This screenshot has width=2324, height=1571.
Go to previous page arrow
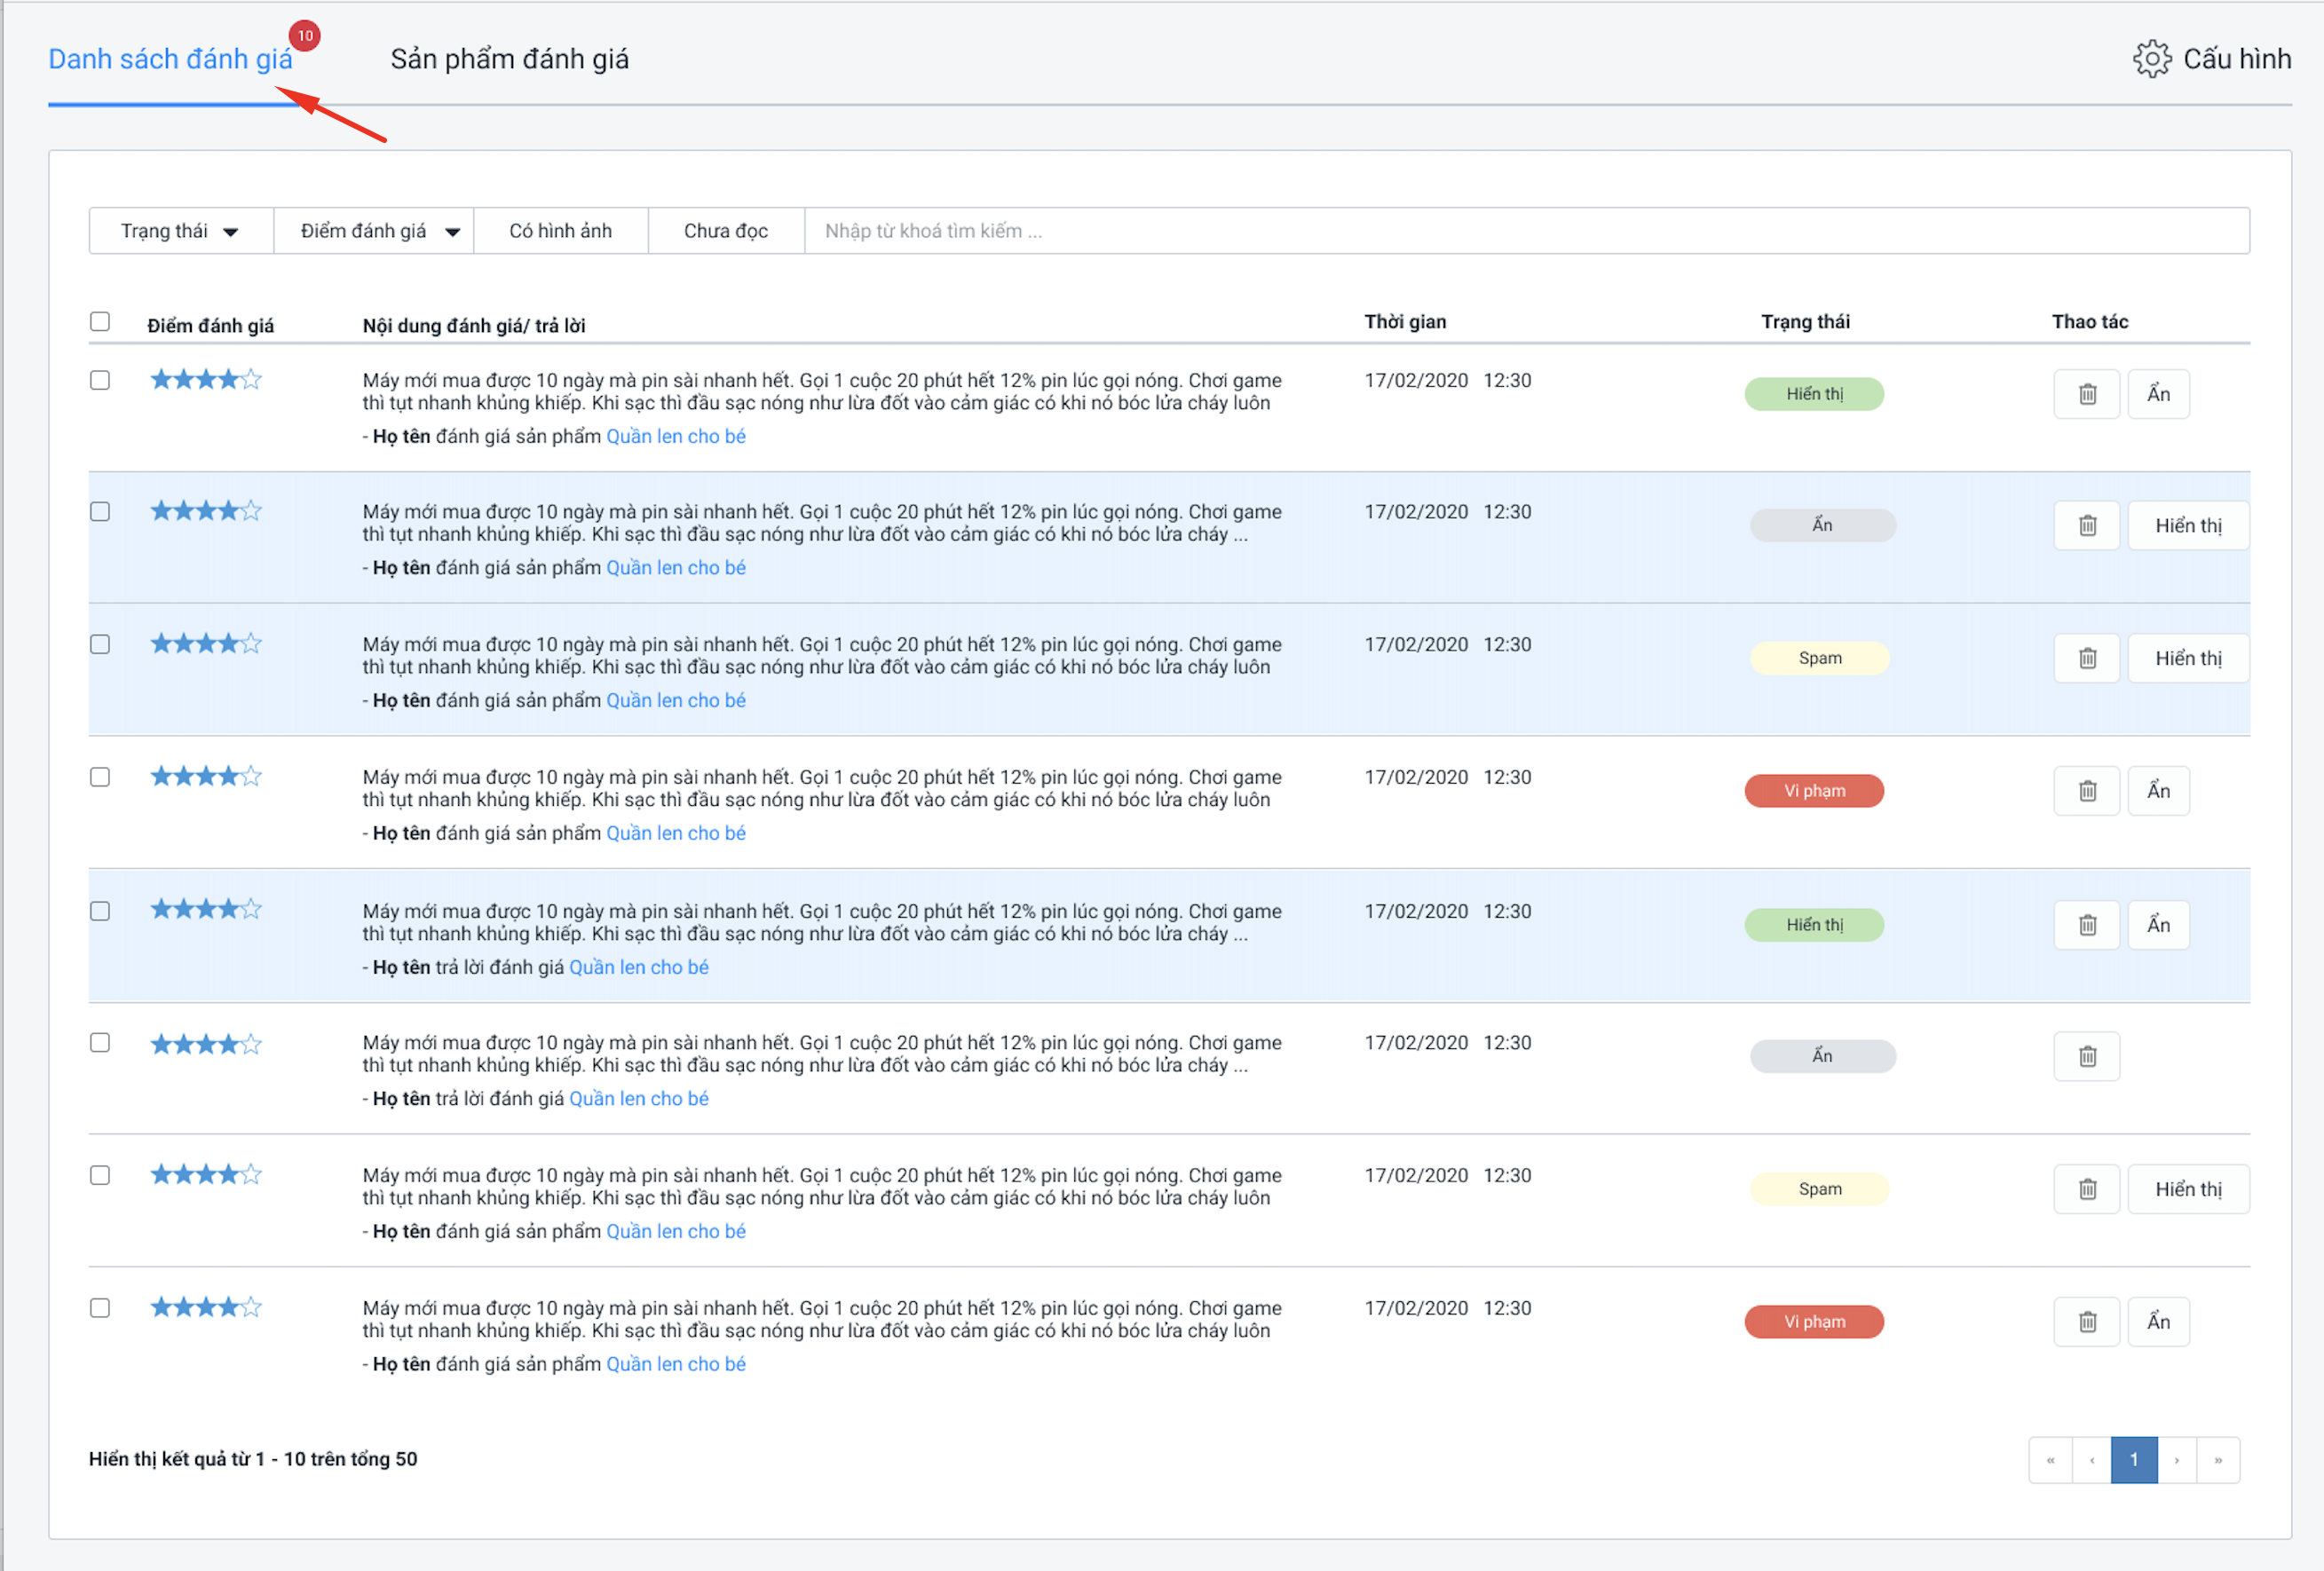click(x=2091, y=1460)
